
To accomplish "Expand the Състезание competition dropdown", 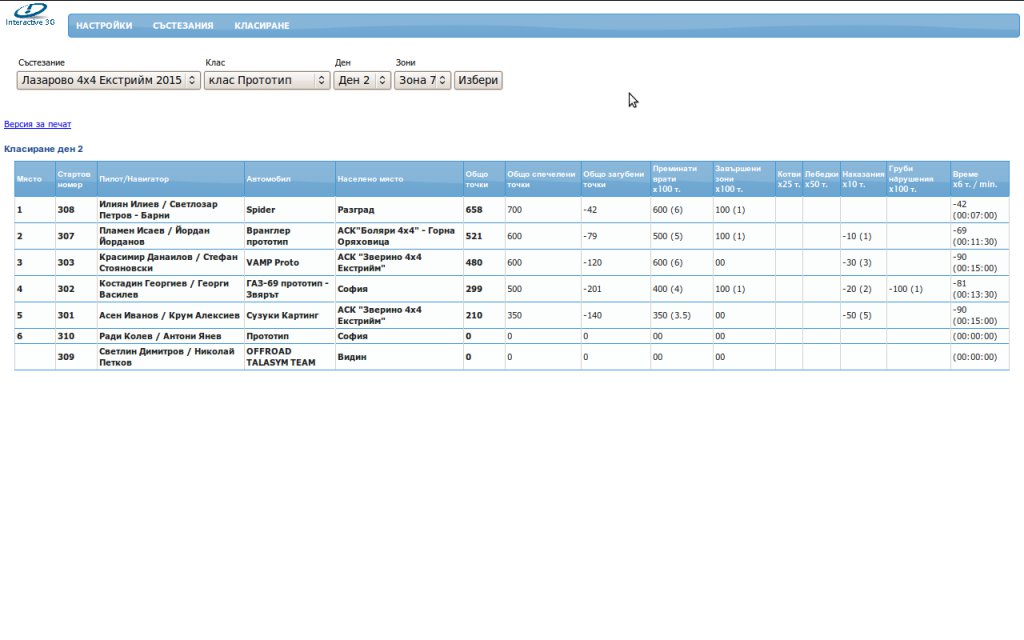I will [x=108, y=80].
